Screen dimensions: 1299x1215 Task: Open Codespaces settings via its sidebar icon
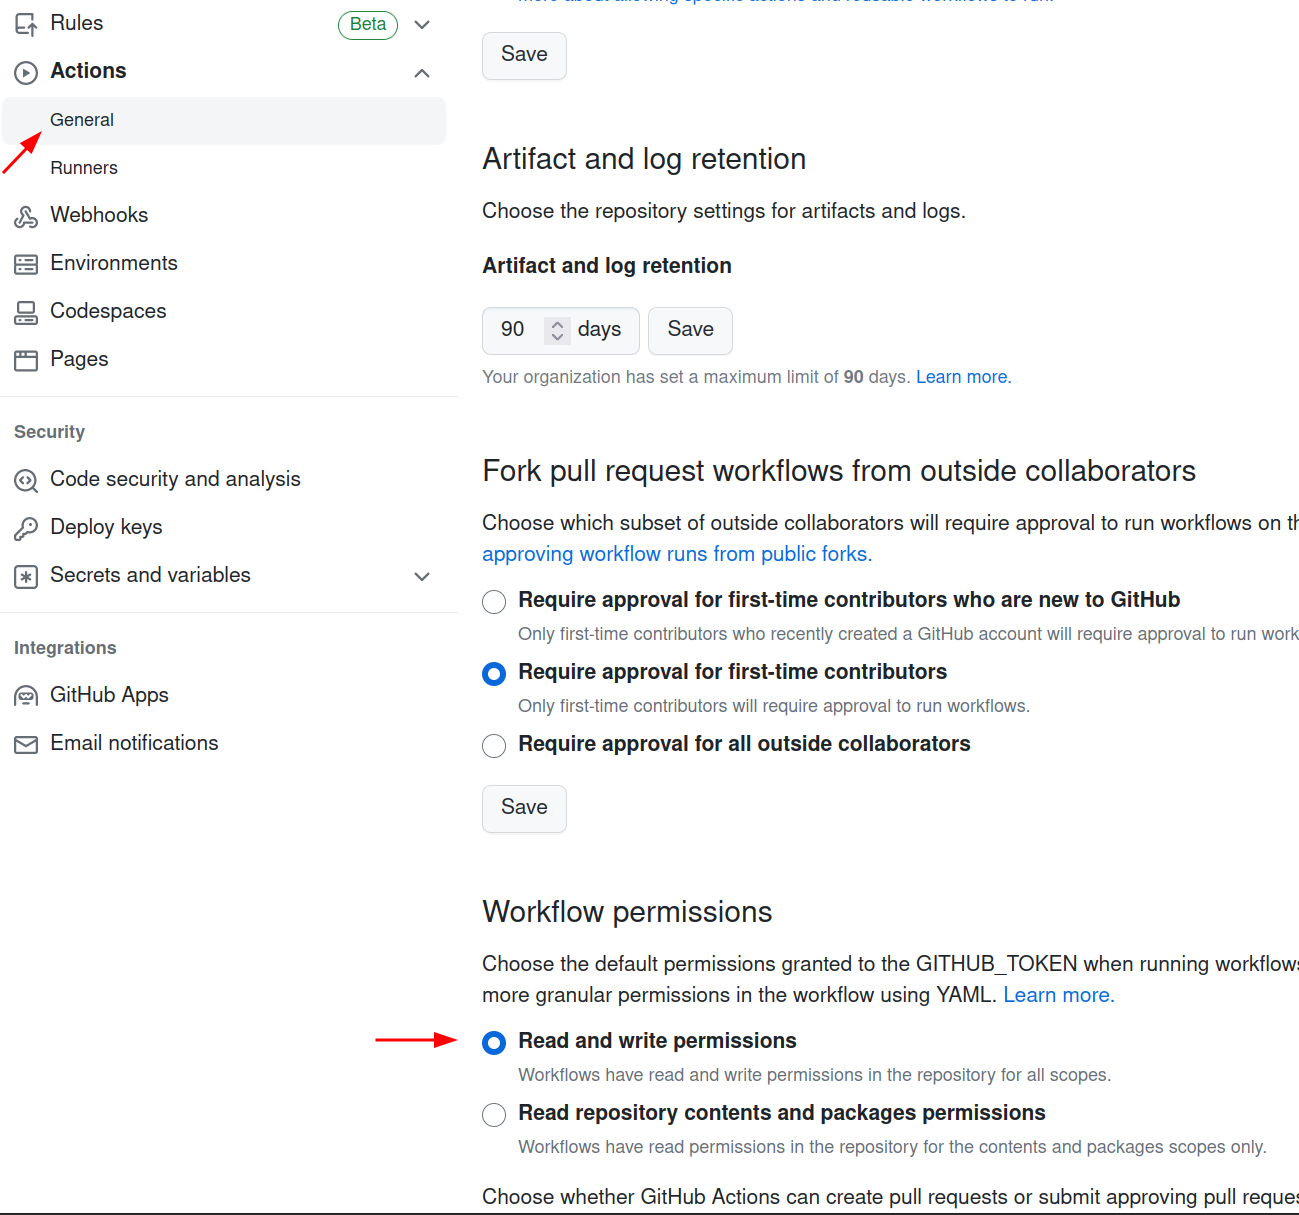[25, 311]
